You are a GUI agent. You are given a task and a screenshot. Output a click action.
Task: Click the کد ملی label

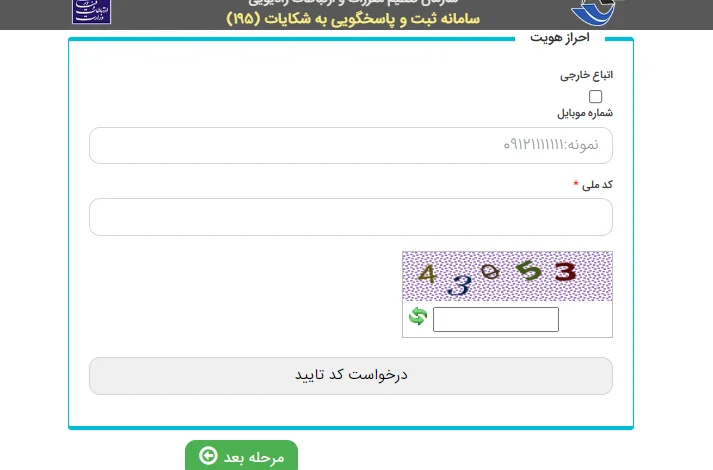point(597,185)
